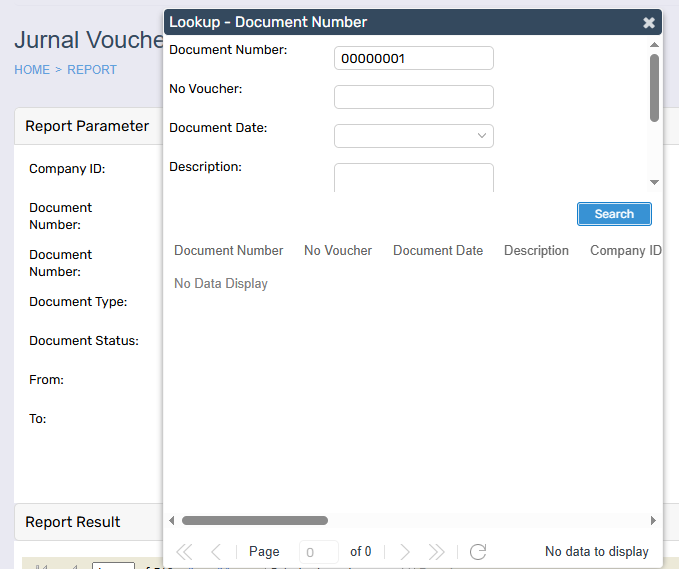Click the To label
Image resolution: width=679 pixels, height=569 pixels.
point(38,419)
